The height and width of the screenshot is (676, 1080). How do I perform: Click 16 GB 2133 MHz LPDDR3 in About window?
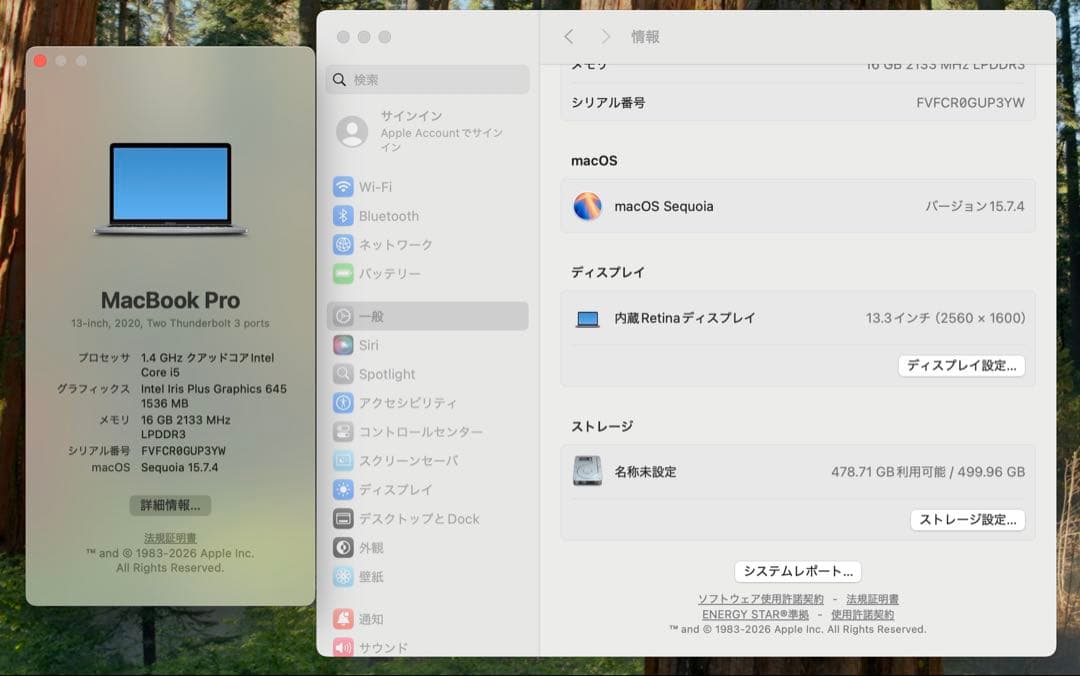click(185, 427)
